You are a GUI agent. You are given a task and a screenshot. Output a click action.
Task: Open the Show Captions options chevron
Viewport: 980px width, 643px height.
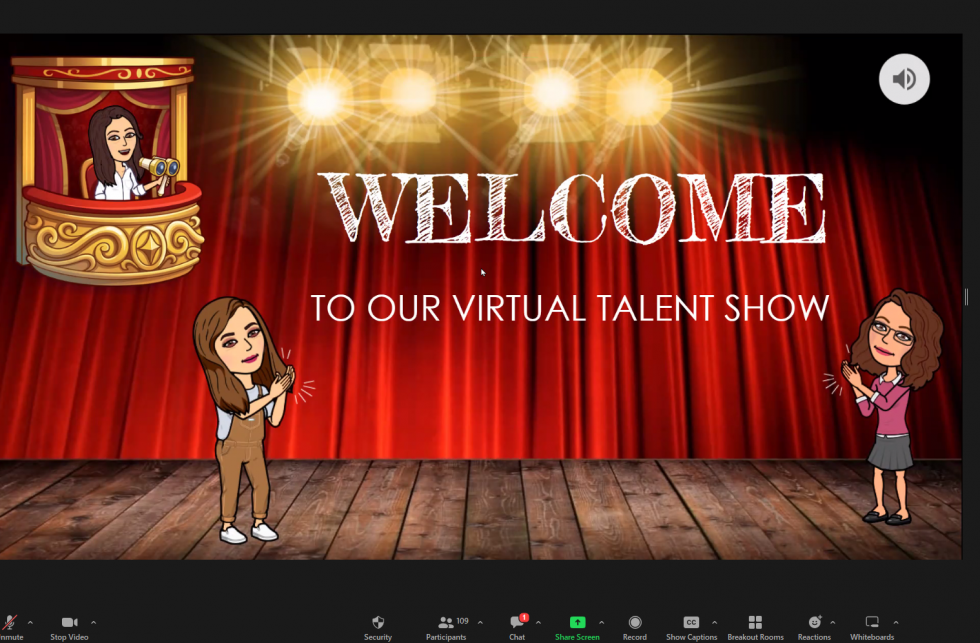[x=714, y=620]
